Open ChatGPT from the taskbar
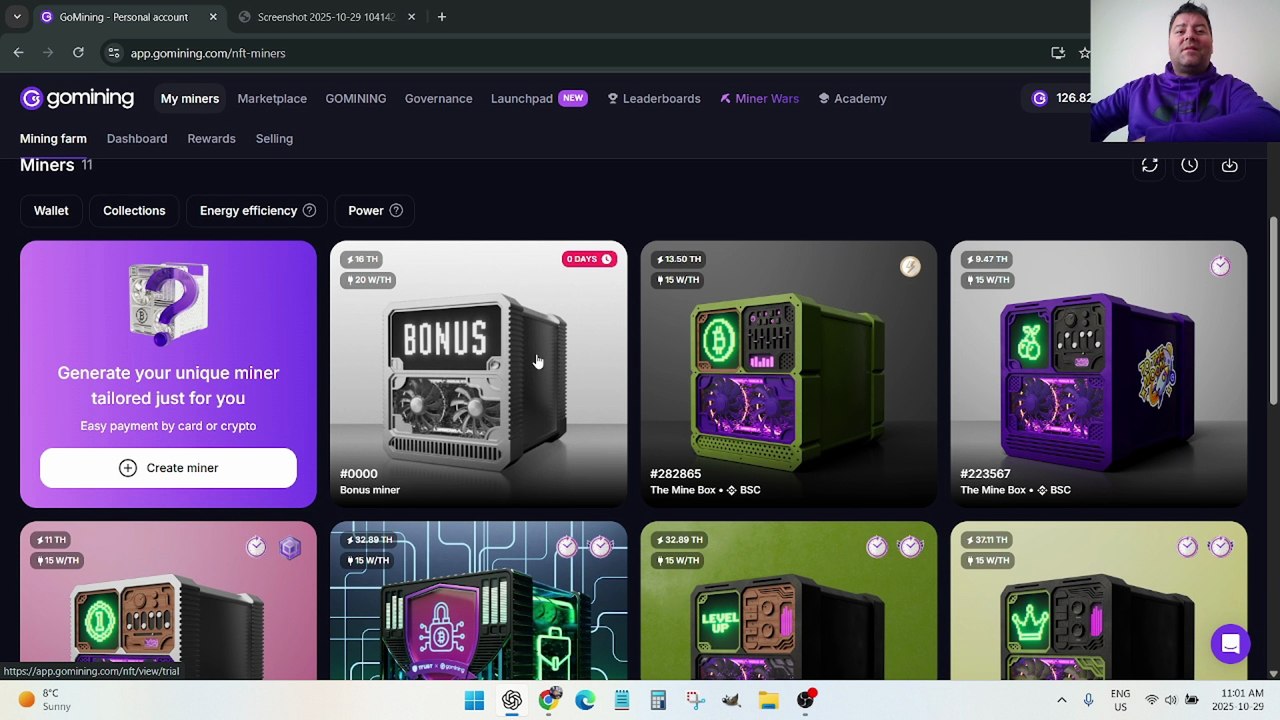The image size is (1280, 720). point(512,700)
